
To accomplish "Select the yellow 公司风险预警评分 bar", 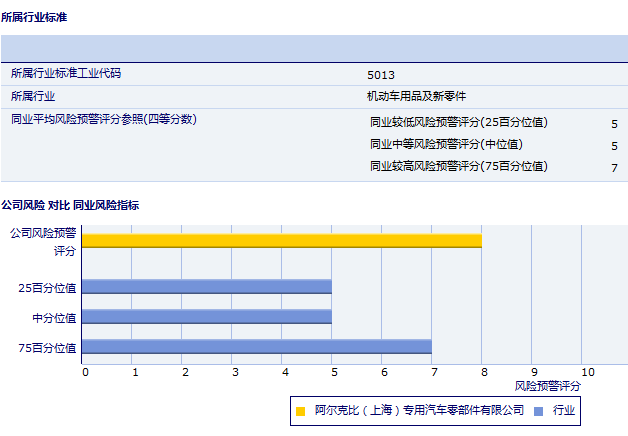I will click(x=282, y=241).
